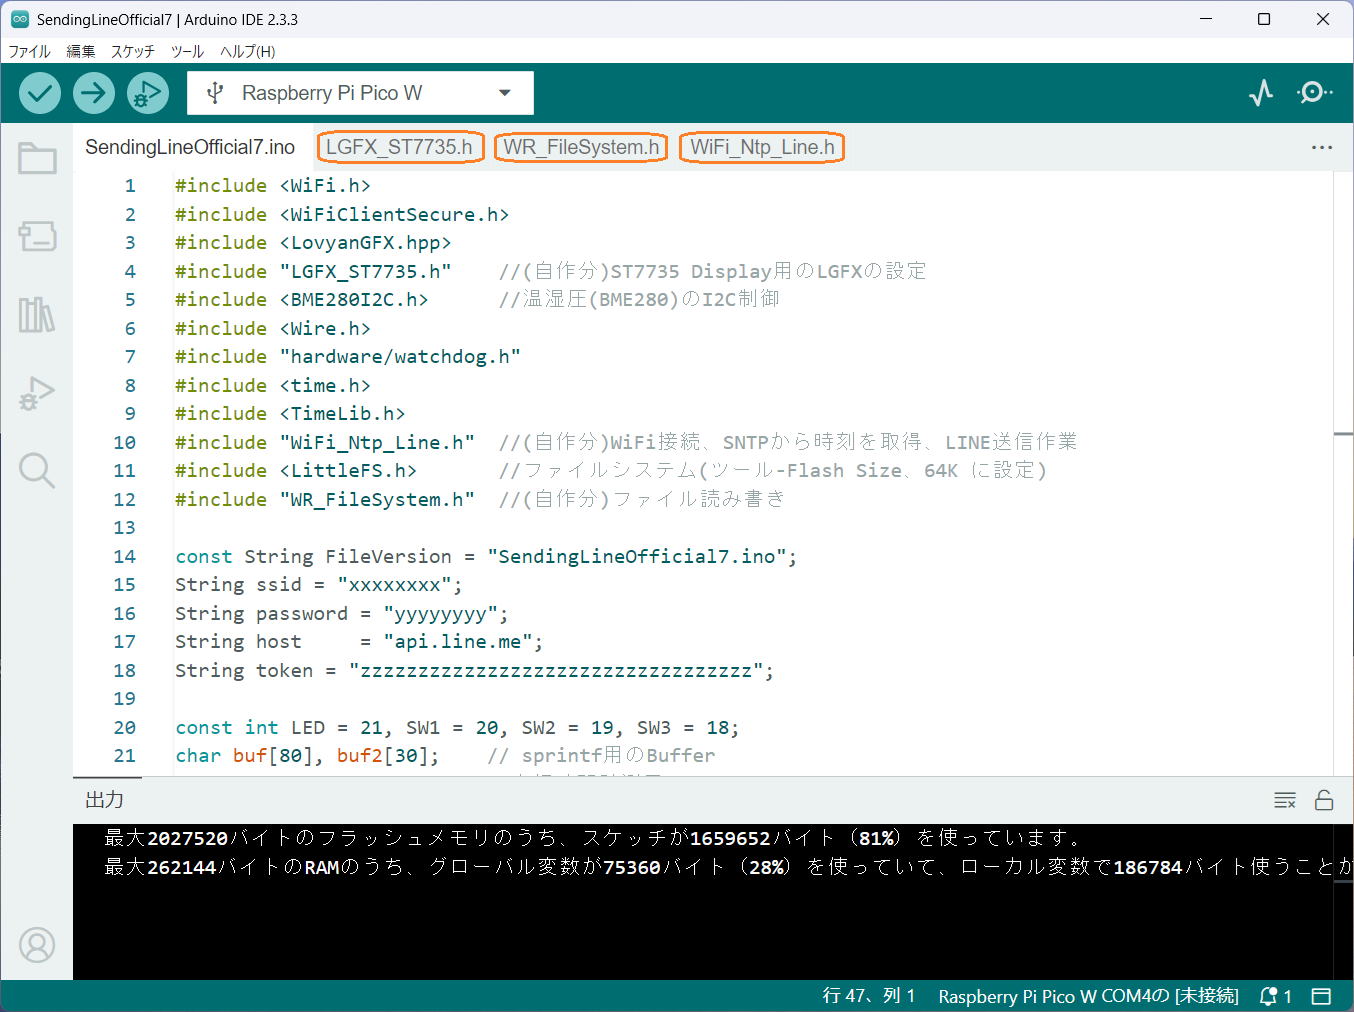
Task: Click line number 20 in the gutter
Action: [x=124, y=728]
